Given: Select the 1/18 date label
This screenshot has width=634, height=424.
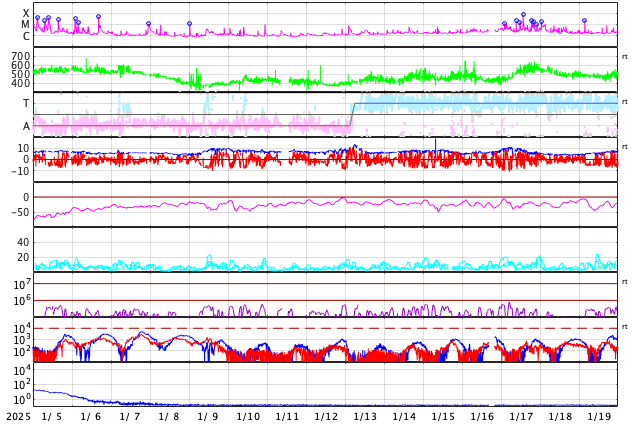Looking at the screenshot, I should click(560, 417).
